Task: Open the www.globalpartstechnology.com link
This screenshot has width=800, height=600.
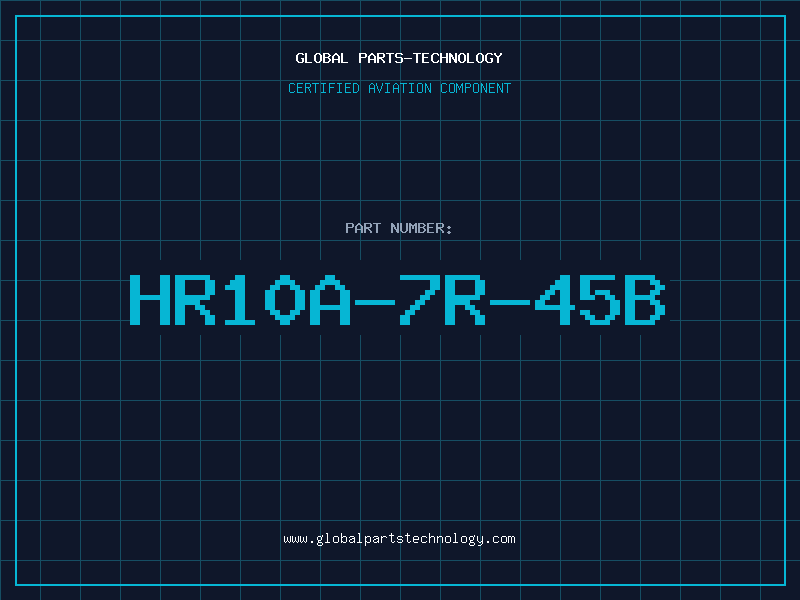Action: tap(399, 539)
